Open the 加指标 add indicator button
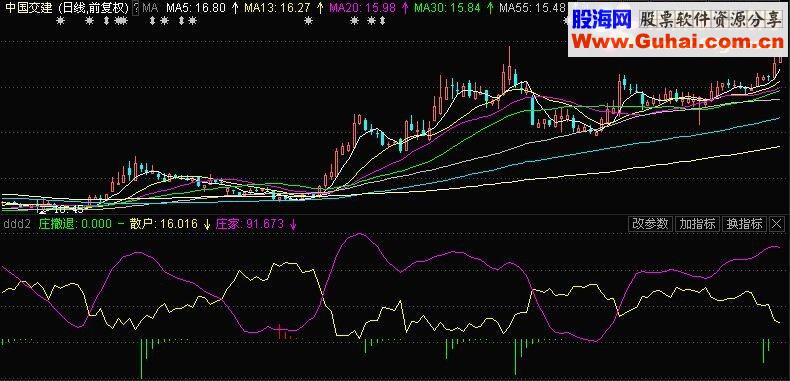 pyautogui.click(x=697, y=224)
